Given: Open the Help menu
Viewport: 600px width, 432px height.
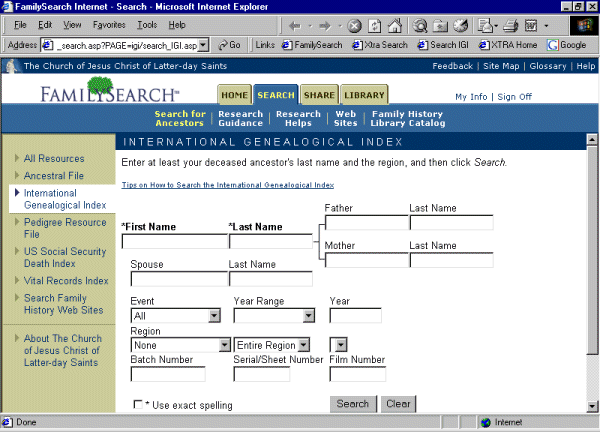Looking at the screenshot, I should 177,25.
